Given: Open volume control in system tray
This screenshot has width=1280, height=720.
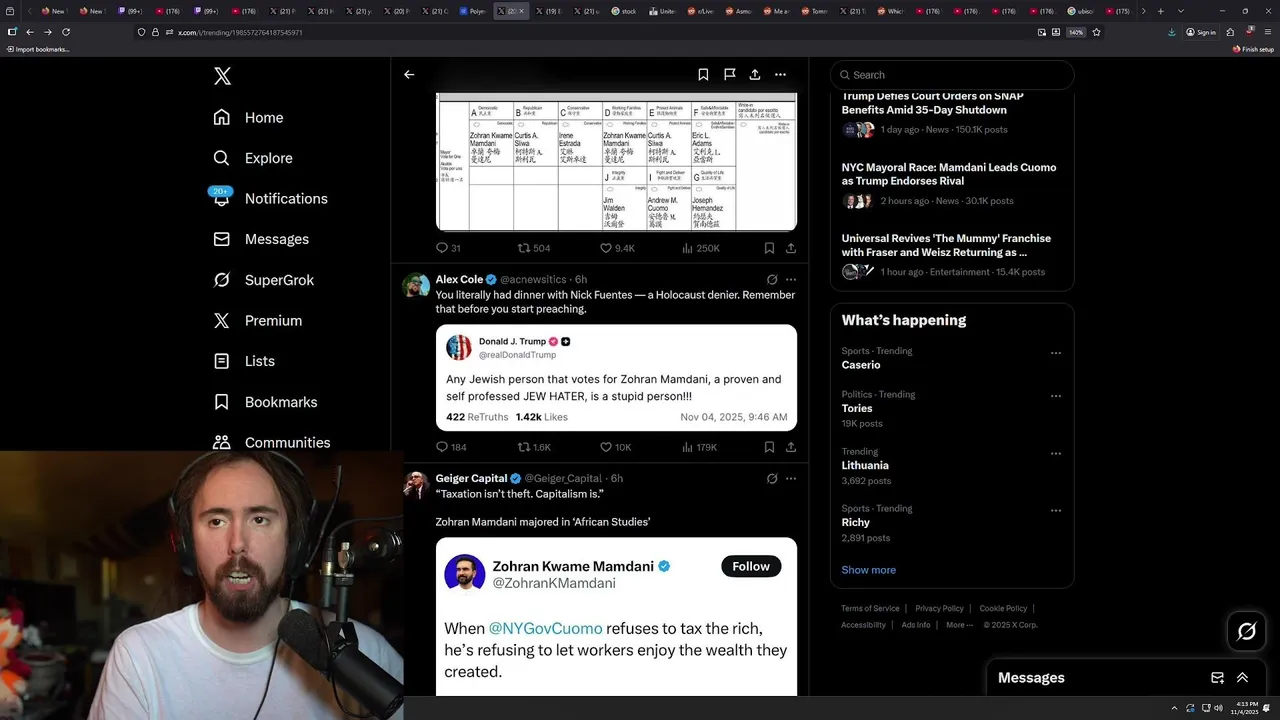Looking at the screenshot, I should pos(1218,708).
